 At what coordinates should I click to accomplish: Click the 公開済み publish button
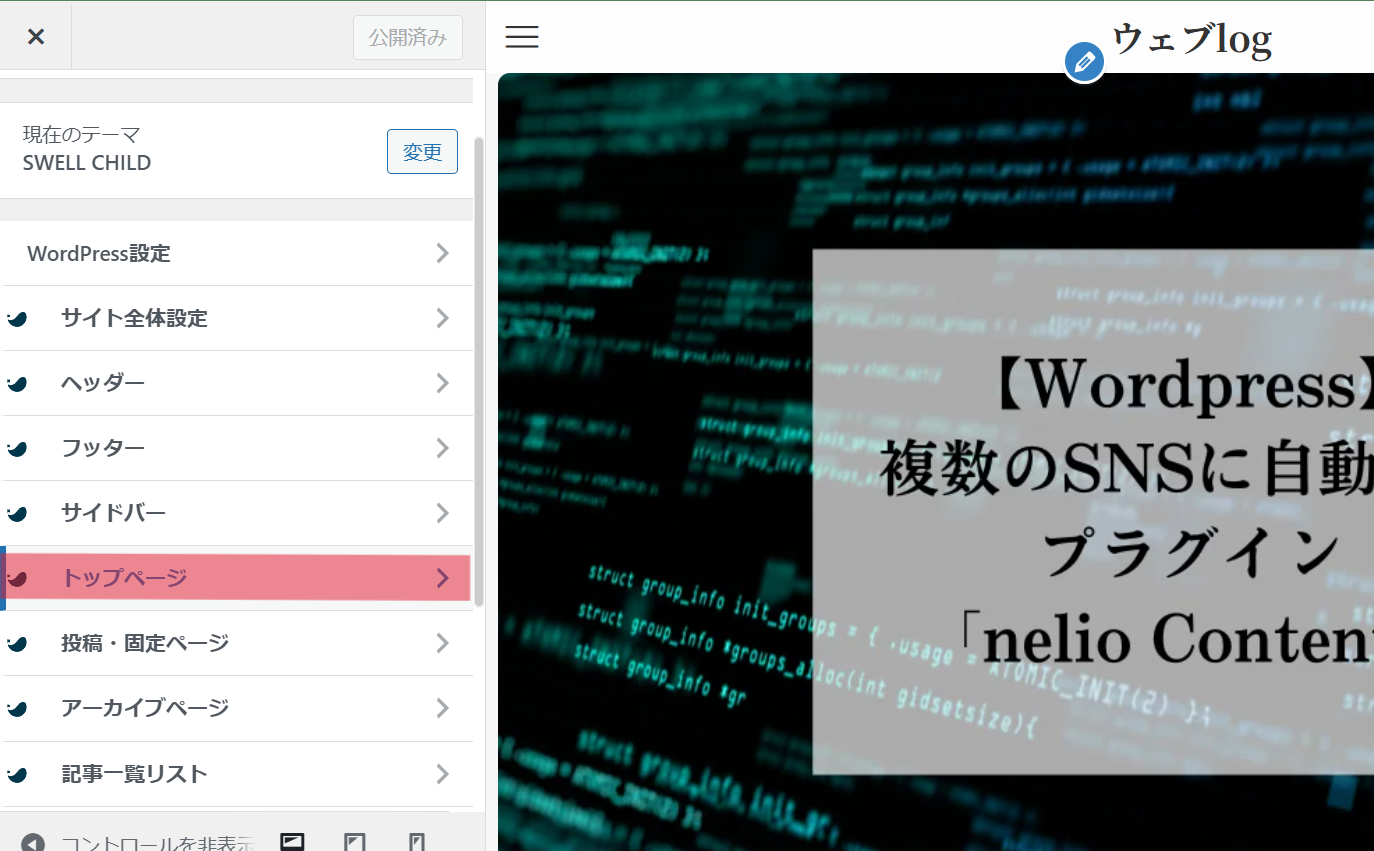[x=408, y=38]
